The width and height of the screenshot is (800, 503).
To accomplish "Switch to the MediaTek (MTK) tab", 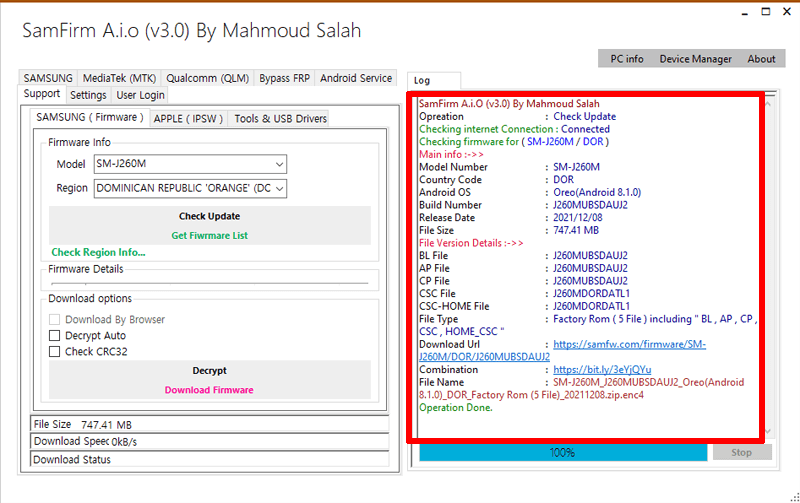I will pyautogui.click(x=118, y=78).
